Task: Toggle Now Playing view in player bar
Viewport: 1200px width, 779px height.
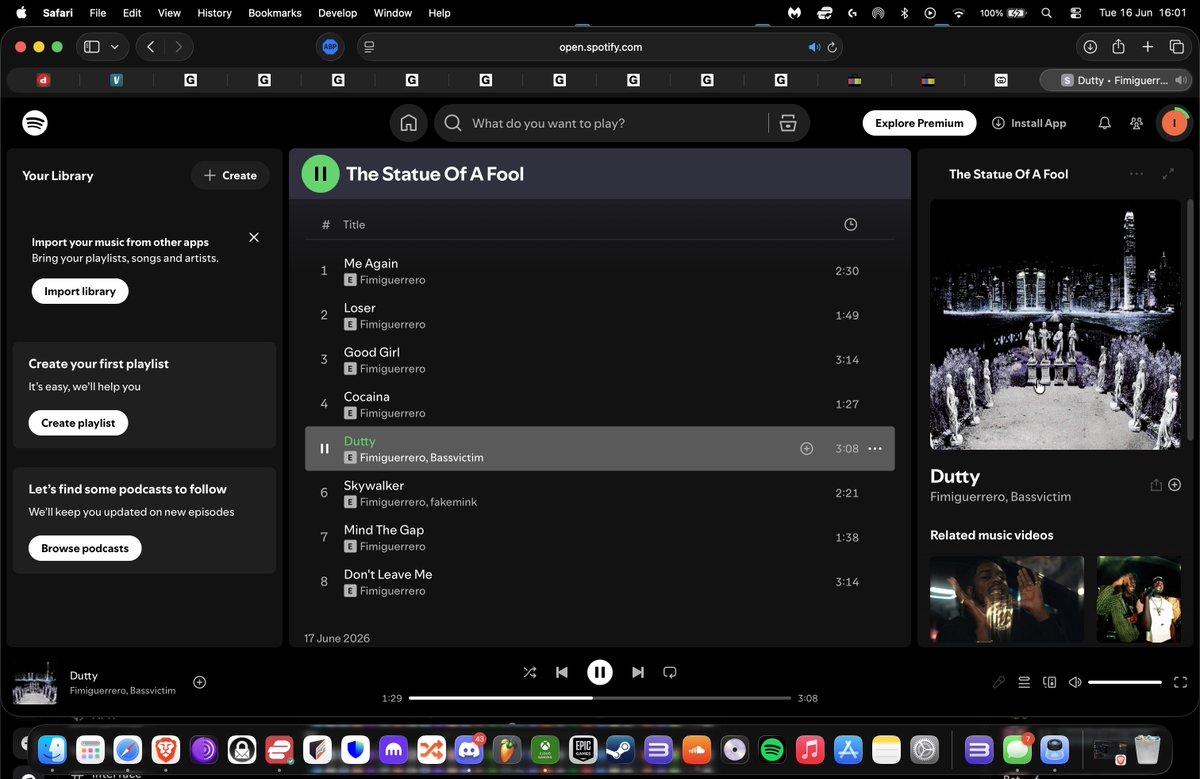Action: click(x=1181, y=682)
